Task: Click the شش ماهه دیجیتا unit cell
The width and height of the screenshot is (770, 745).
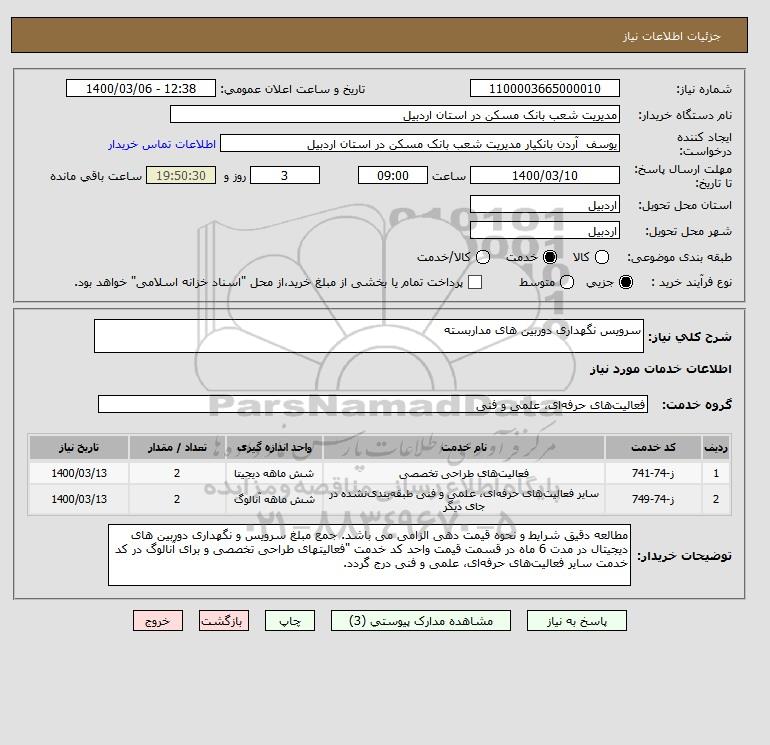Action: point(274,473)
